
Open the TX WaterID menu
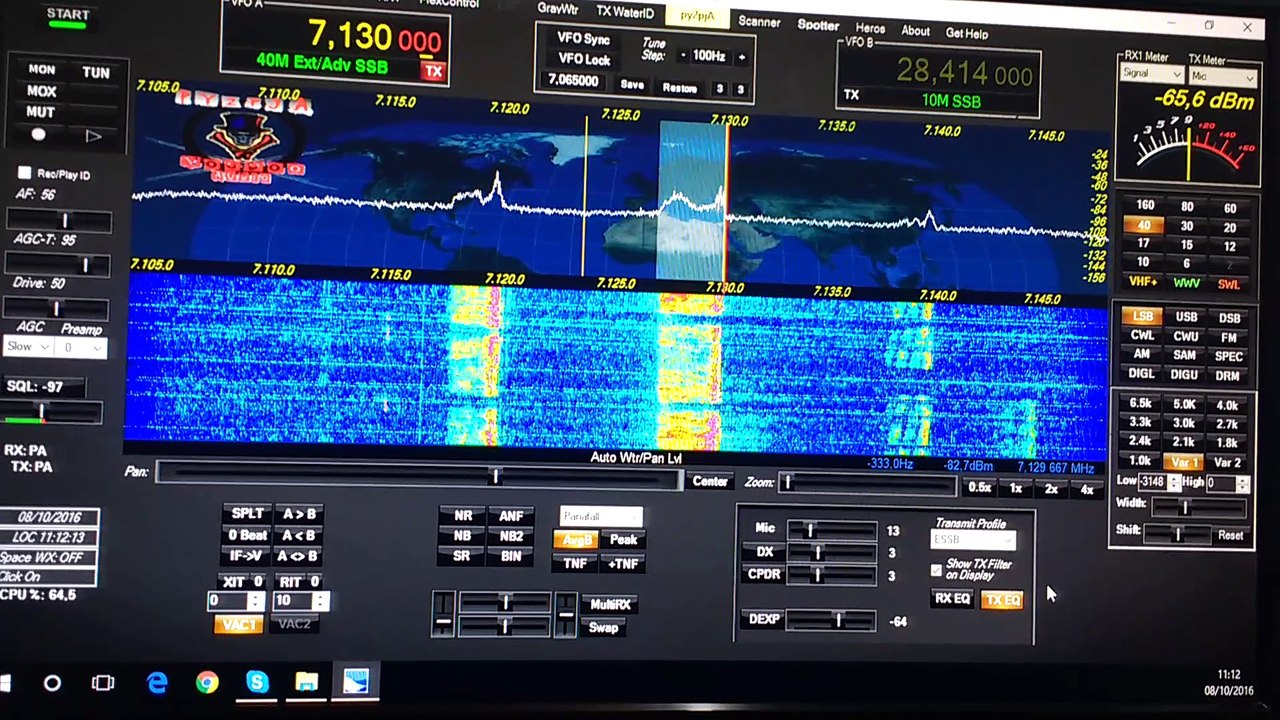(625, 13)
